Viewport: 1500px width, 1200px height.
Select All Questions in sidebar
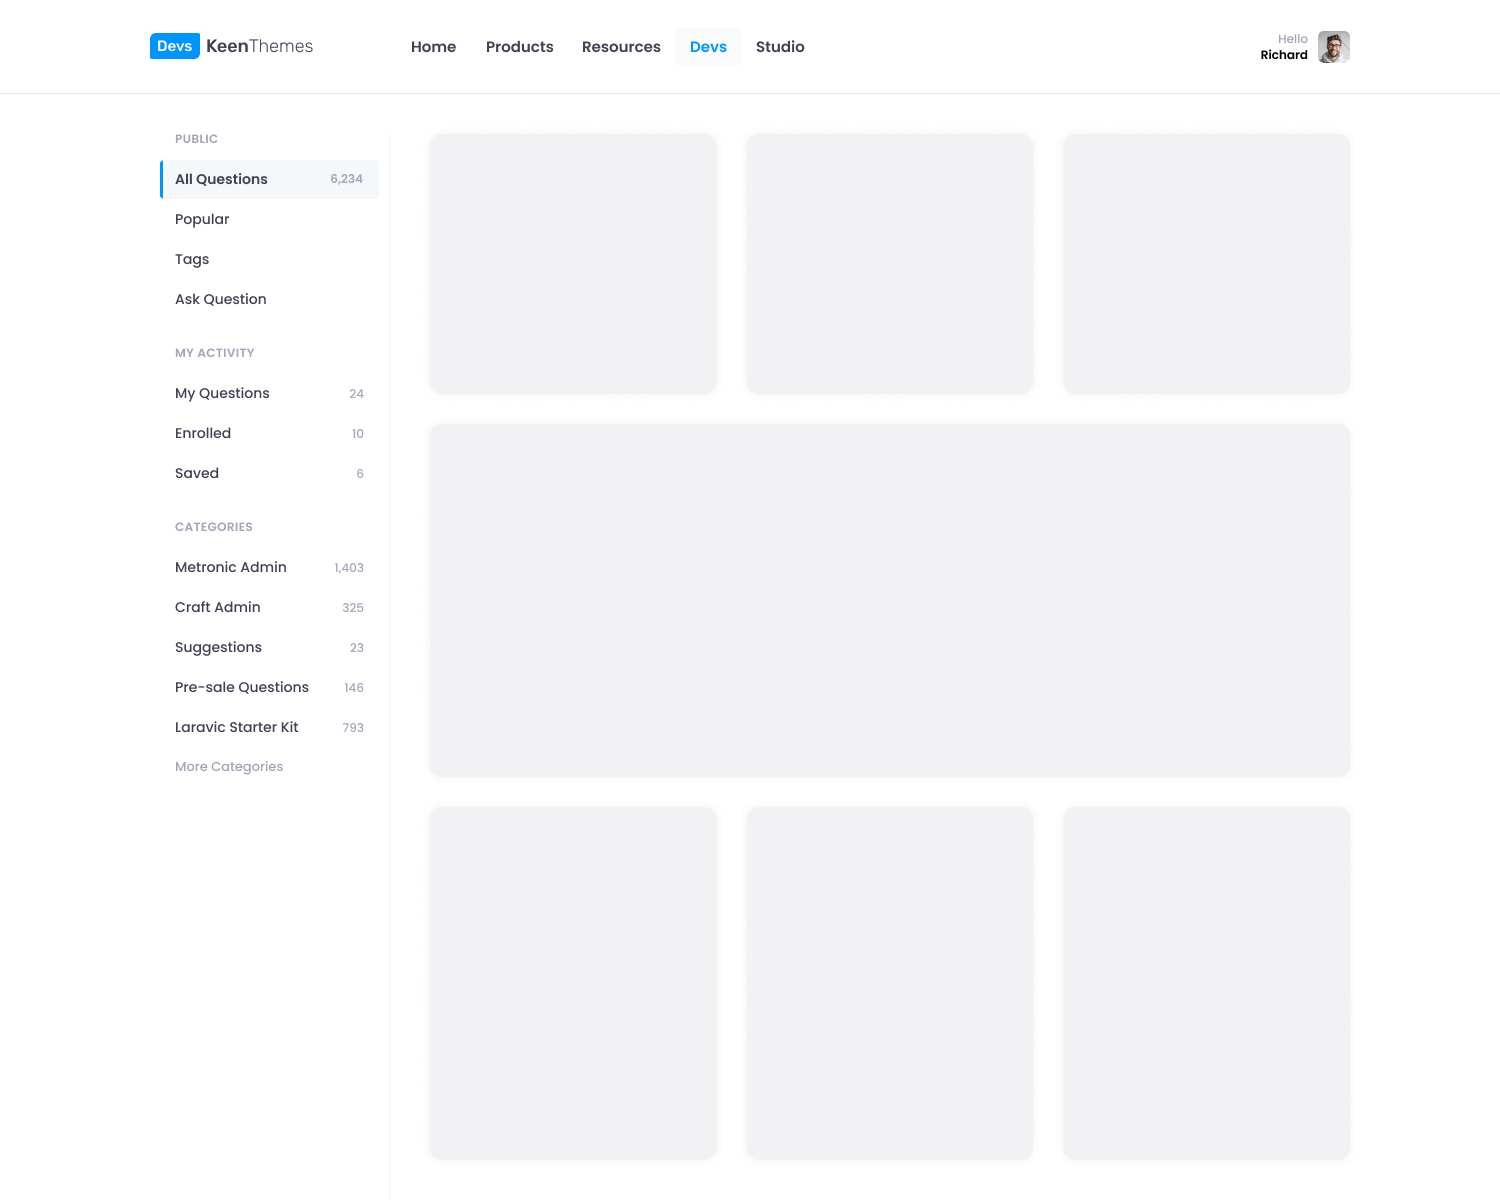222,179
